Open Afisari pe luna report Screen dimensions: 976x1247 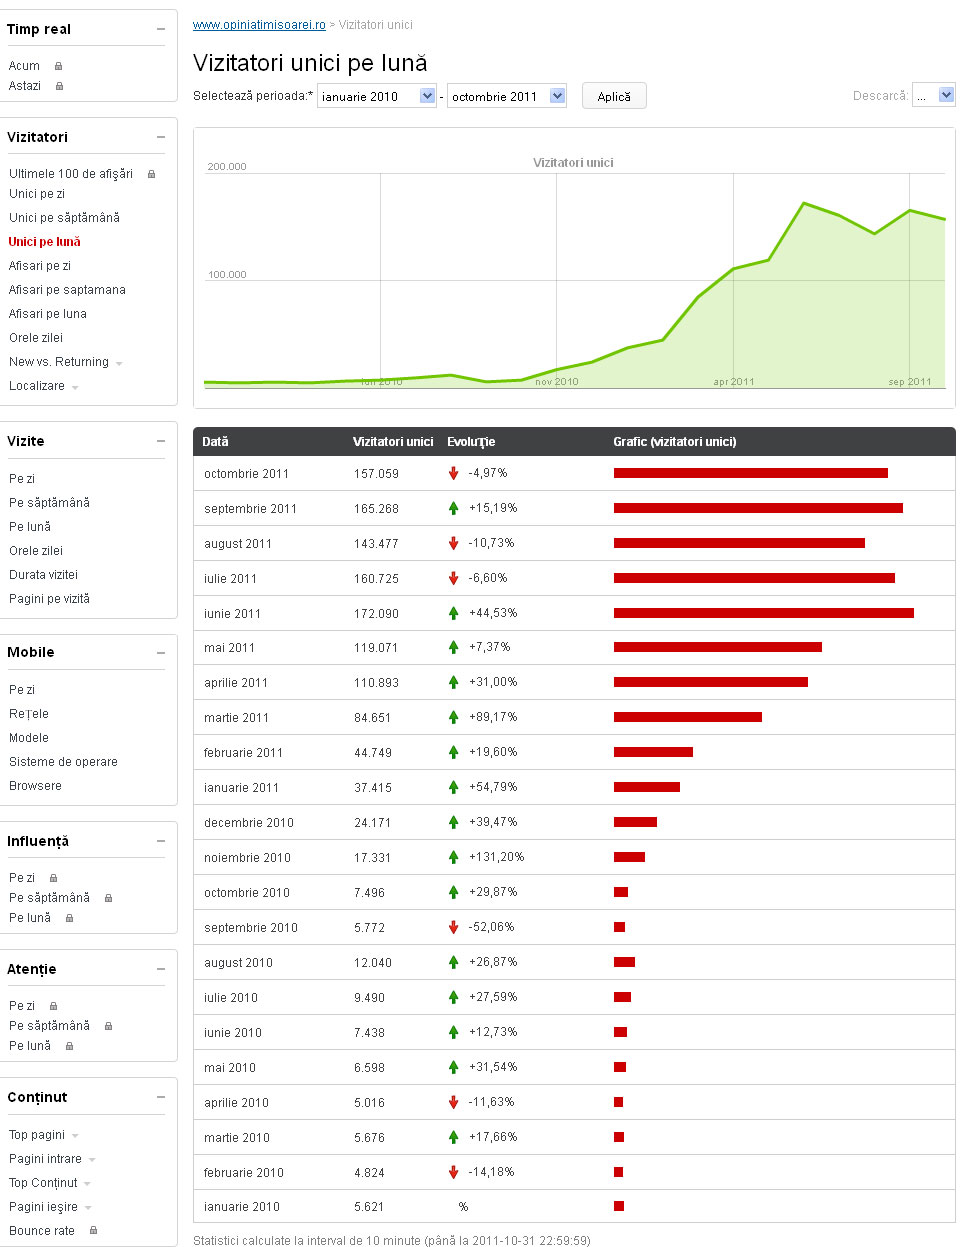48,314
